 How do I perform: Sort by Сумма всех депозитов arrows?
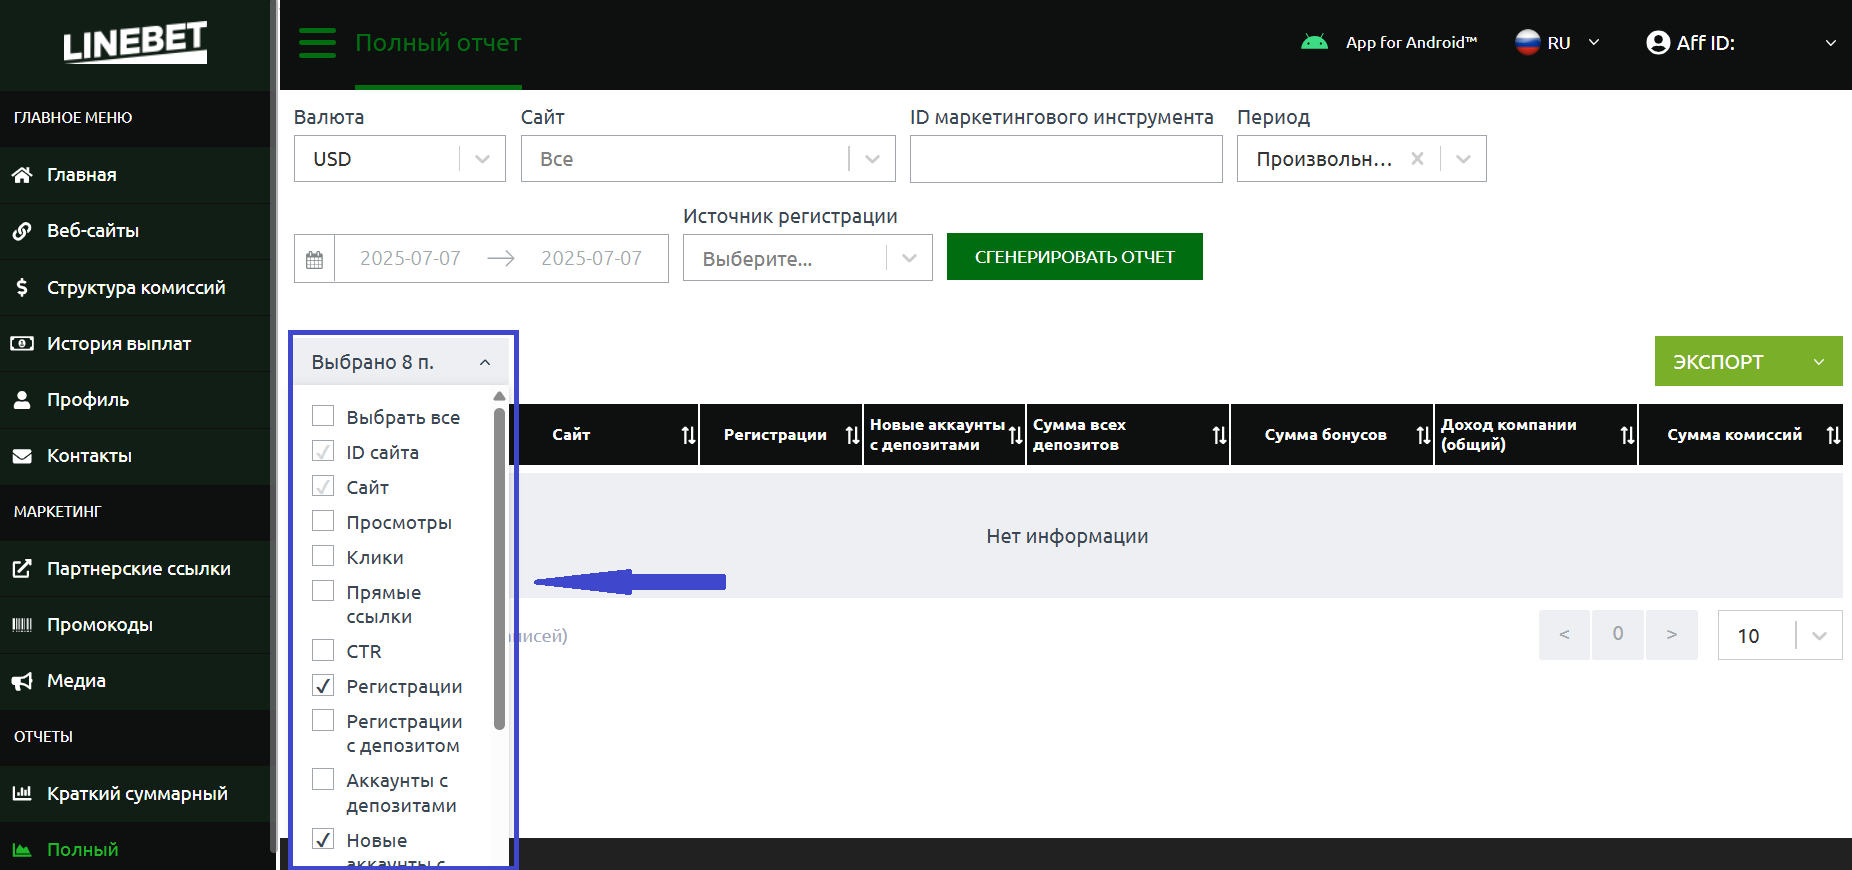click(x=1219, y=435)
